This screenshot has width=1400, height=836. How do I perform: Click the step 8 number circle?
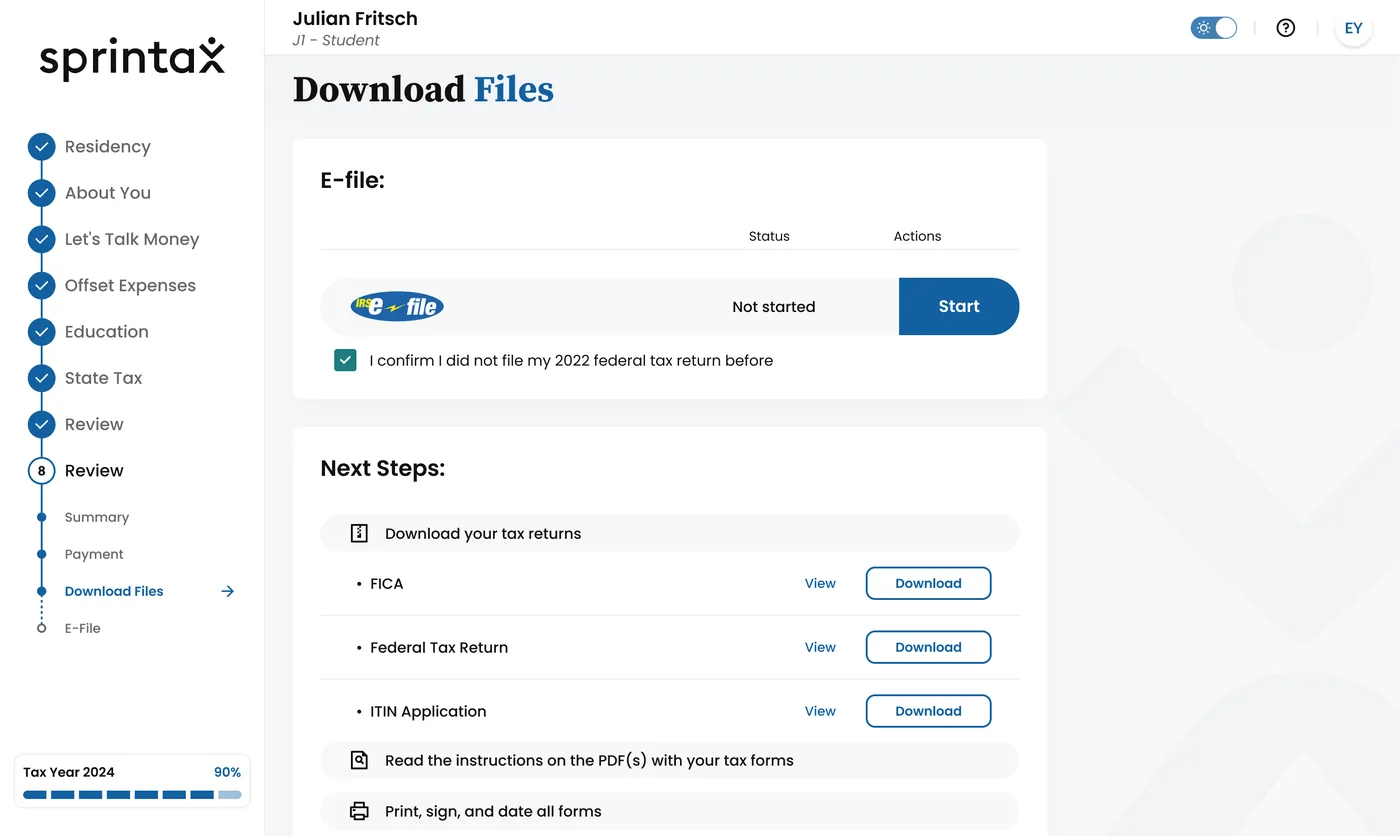tap(41, 471)
